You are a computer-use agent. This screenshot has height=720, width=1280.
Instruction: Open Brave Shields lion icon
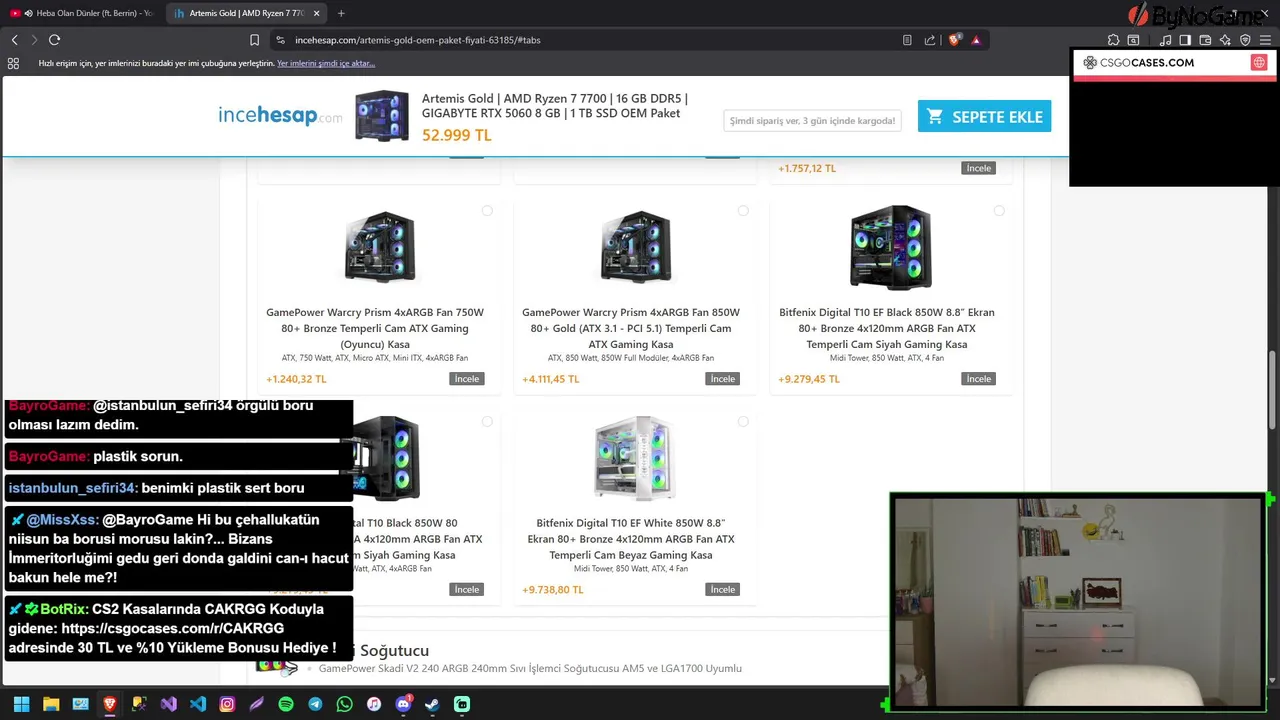[x=954, y=40]
